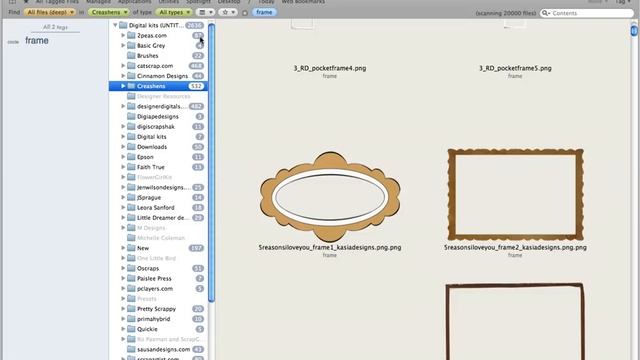Click the All 2 tags header
Viewport: 640px width, 360px height.
pos(55,27)
